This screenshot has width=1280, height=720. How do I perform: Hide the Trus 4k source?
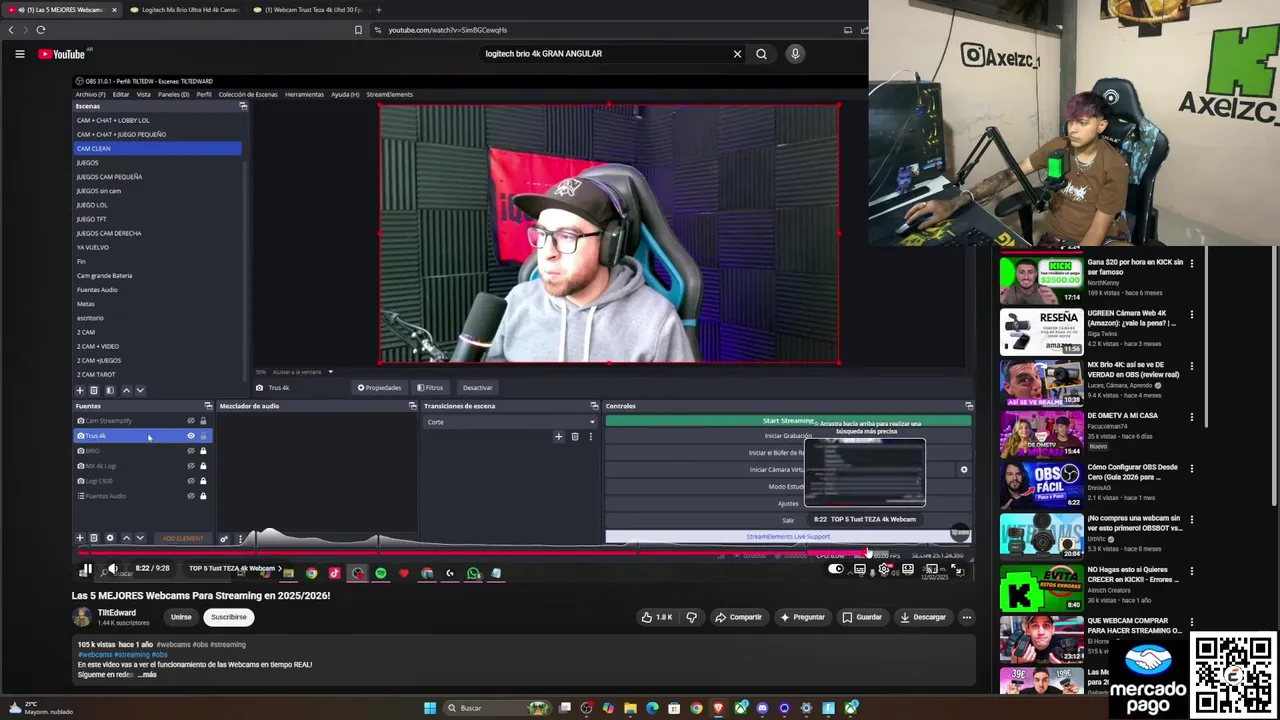(x=191, y=436)
